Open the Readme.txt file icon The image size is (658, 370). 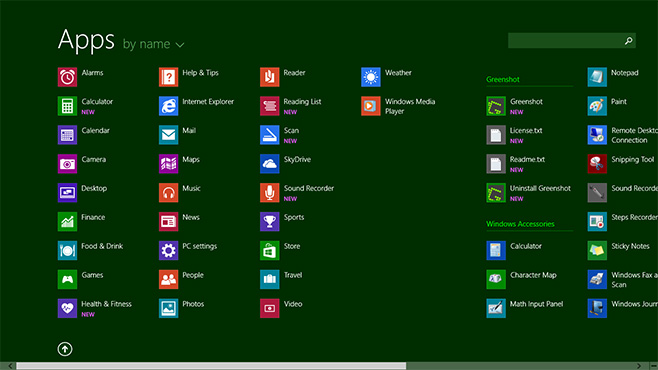click(496, 164)
